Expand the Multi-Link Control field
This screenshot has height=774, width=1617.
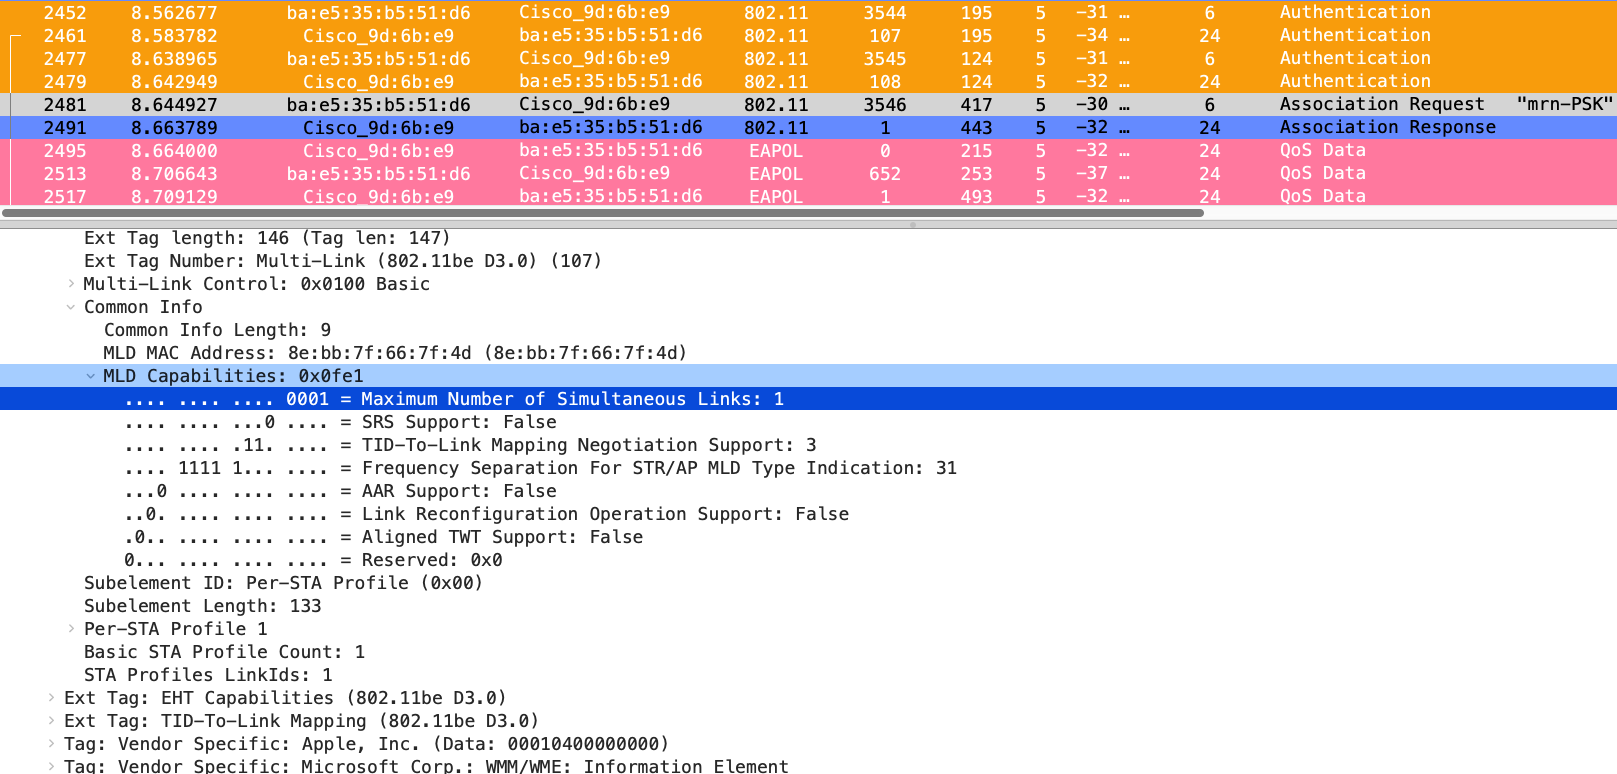[x=71, y=284]
